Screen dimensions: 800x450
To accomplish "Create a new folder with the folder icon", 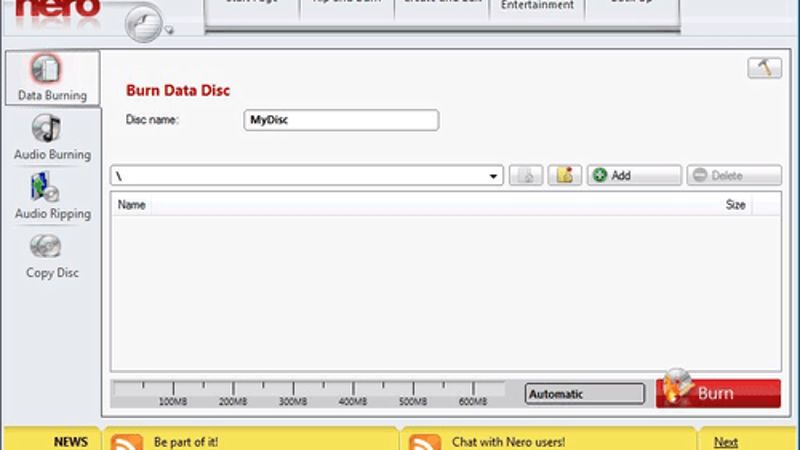I will click(565, 176).
